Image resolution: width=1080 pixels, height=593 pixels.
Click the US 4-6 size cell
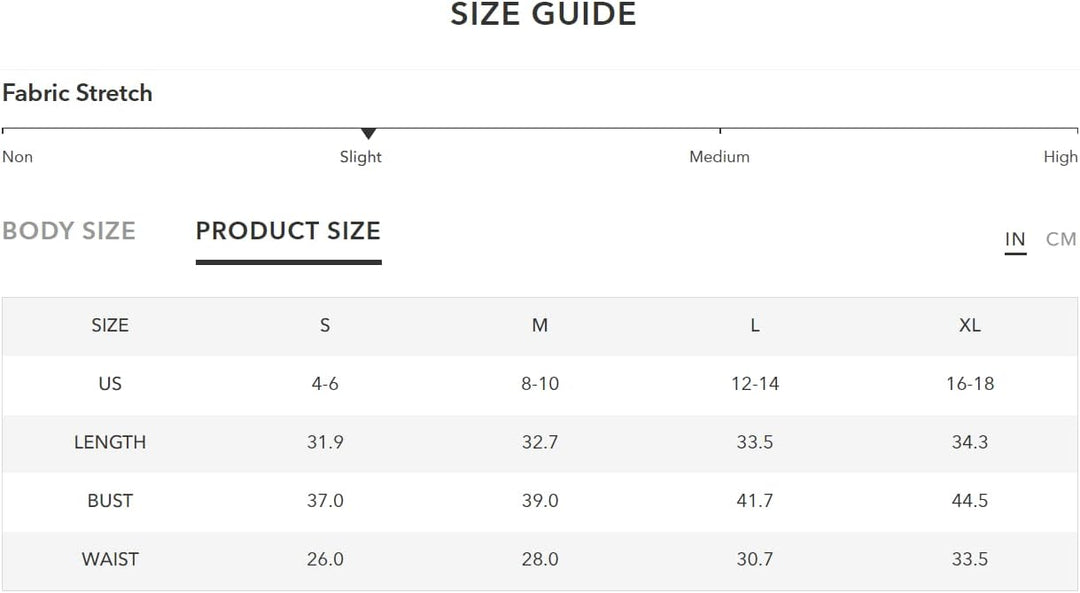point(325,384)
